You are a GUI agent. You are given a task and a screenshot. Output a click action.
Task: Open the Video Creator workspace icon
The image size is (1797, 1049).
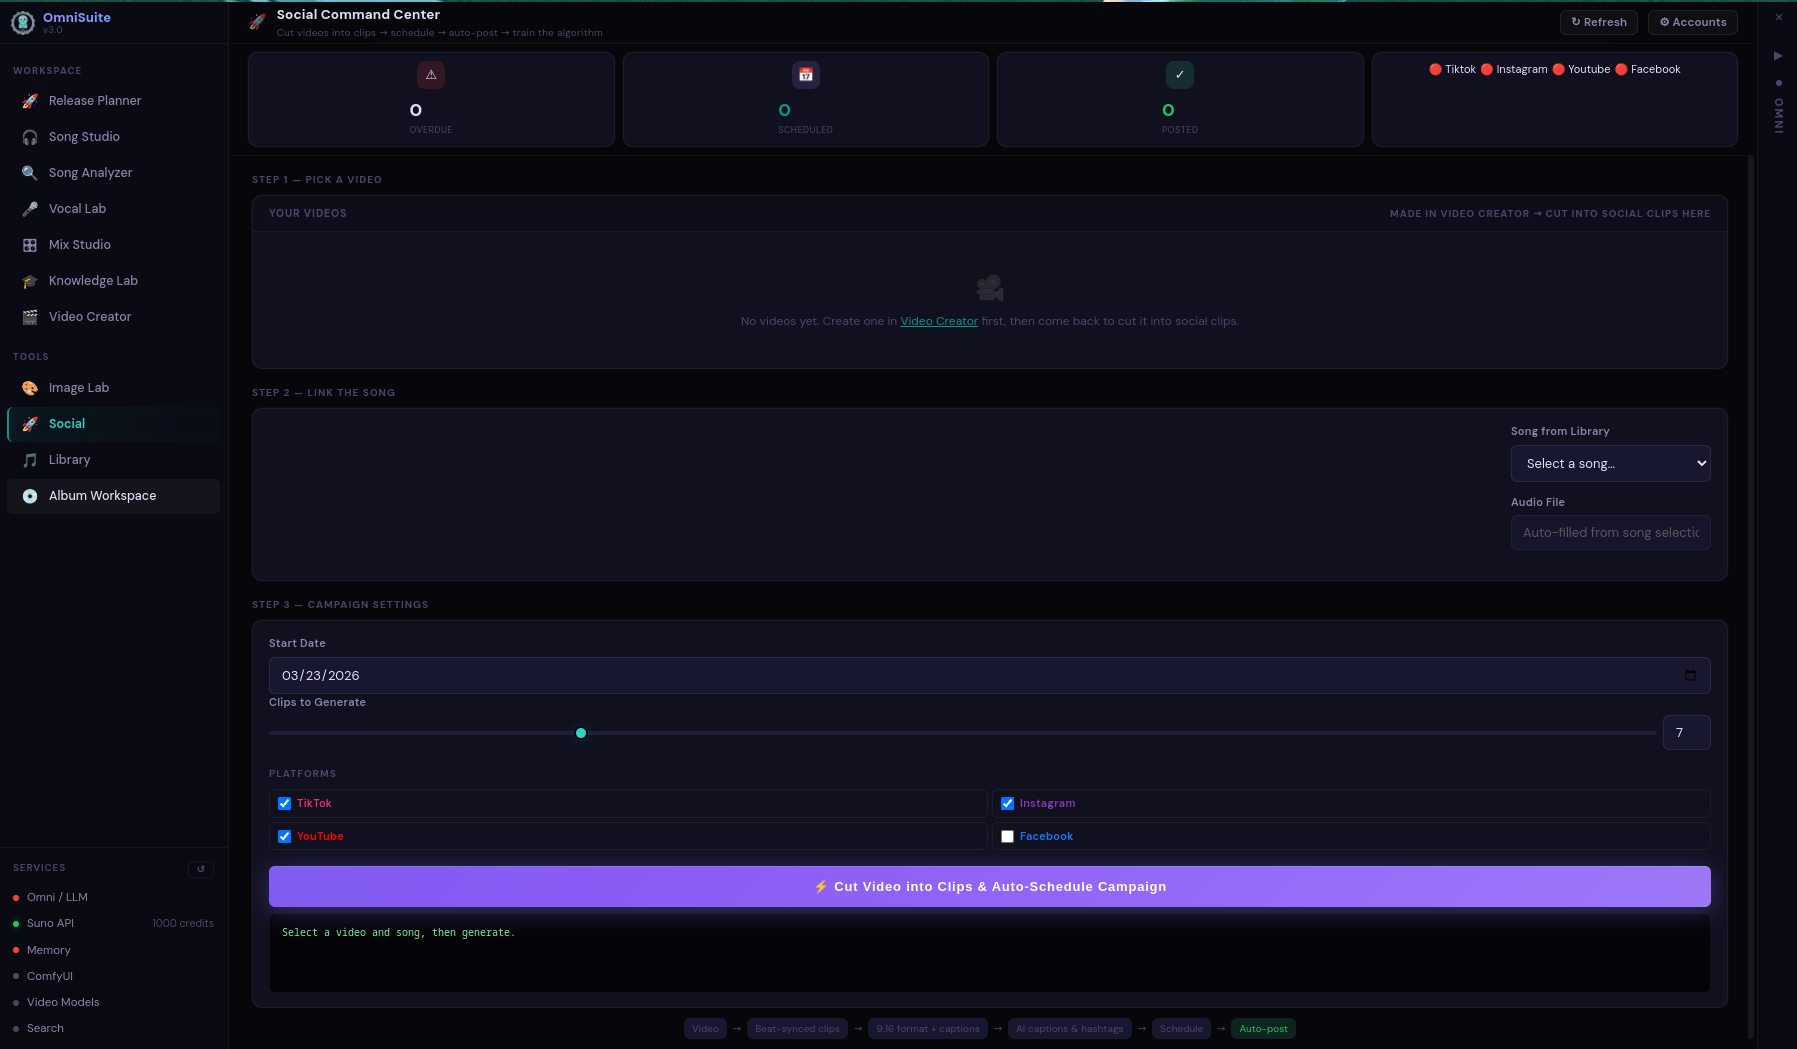click(x=30, y=316)
